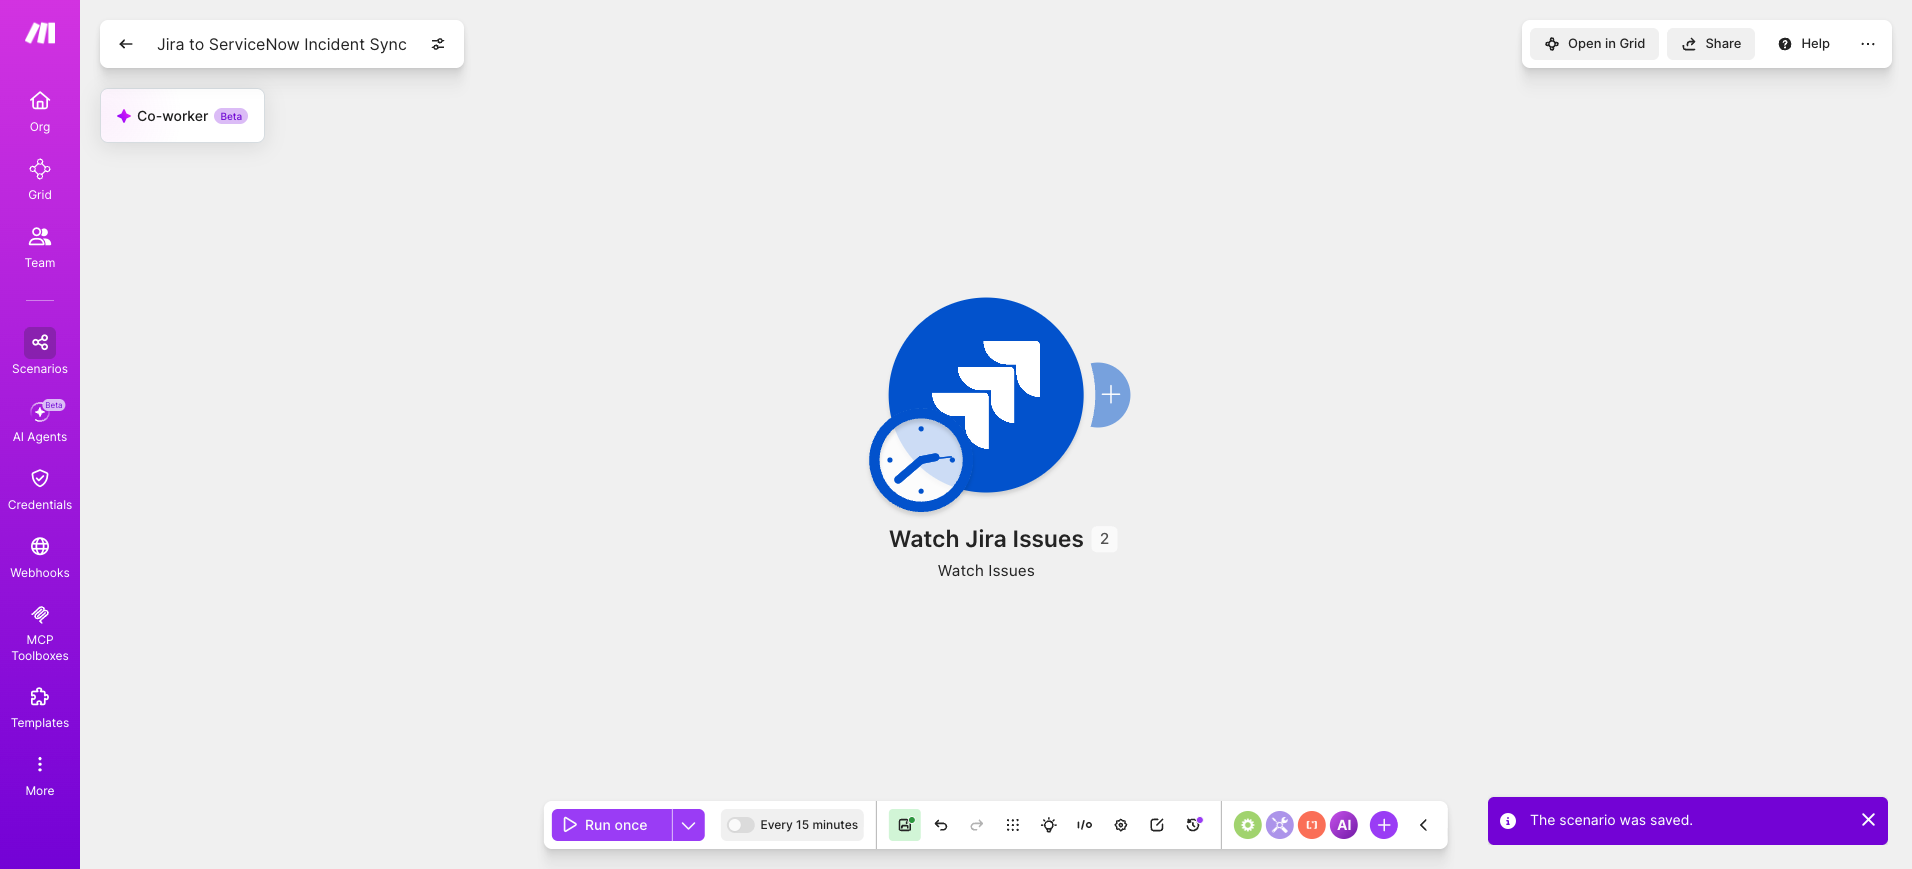Click the Make logo
This screenshot has height=869, width=1912.
click(40, 33)
